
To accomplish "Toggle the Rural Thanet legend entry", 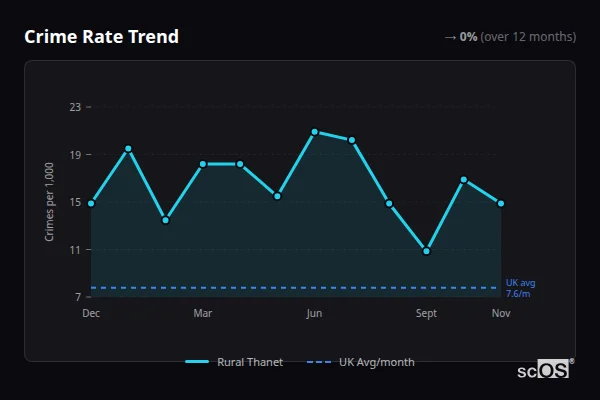I will [x=234, y=362].
